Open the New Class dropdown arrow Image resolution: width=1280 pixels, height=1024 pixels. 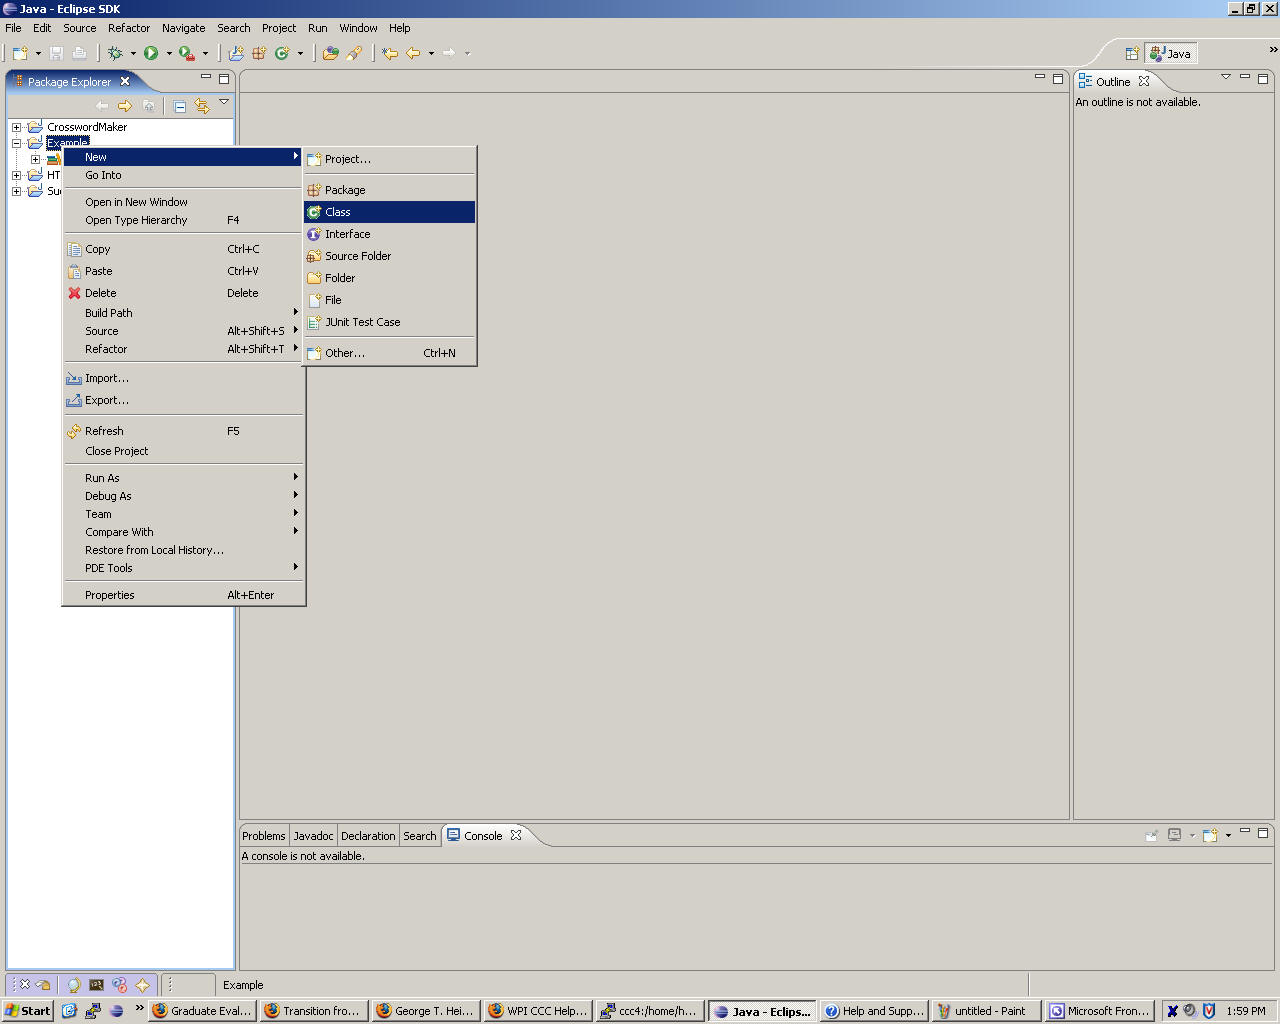(x=300, y=54)
